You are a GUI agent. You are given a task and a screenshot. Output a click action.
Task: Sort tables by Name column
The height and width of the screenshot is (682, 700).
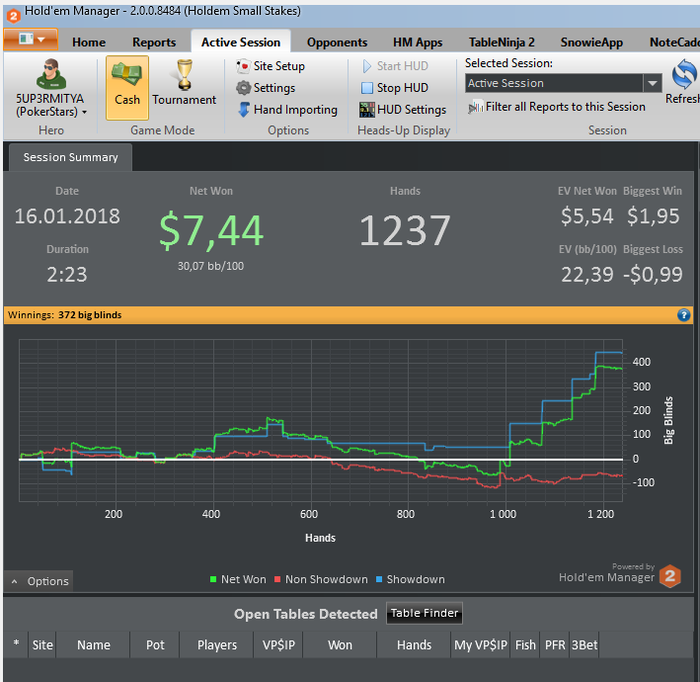94,645
